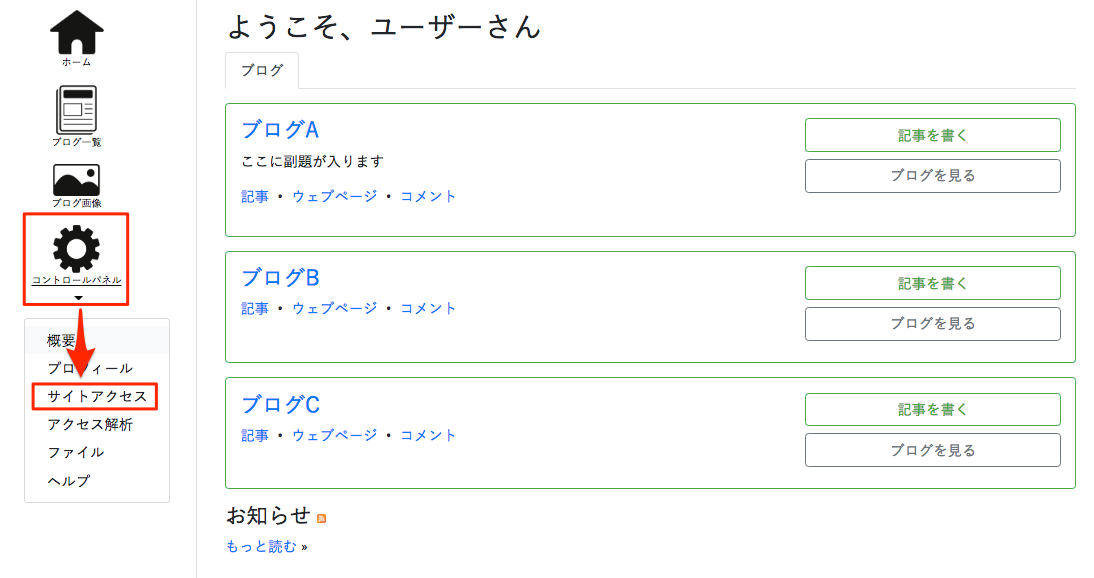Click 記事を書く button for ブログC
Screen dimensions: 1094x578
click(933, 410)
